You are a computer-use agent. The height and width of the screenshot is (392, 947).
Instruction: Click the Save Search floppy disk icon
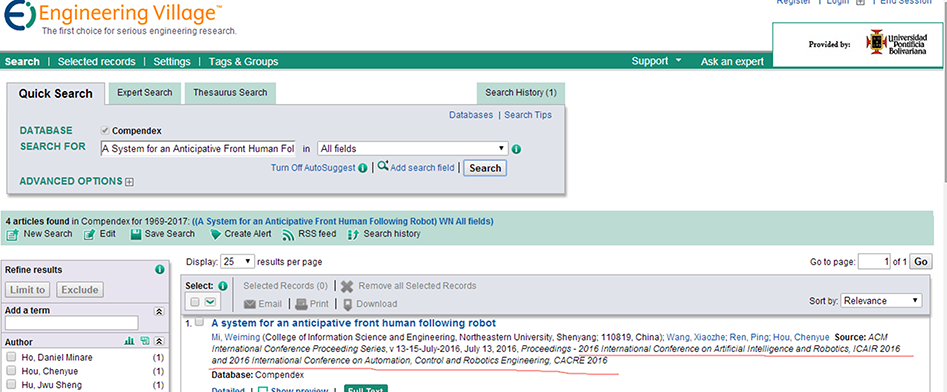[136, 234]
